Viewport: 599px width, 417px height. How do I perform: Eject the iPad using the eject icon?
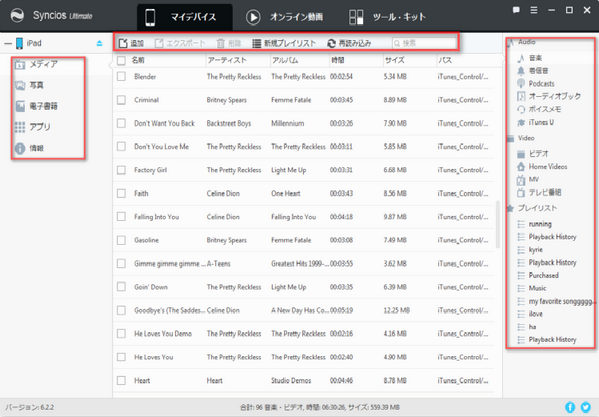coord(99,43)
